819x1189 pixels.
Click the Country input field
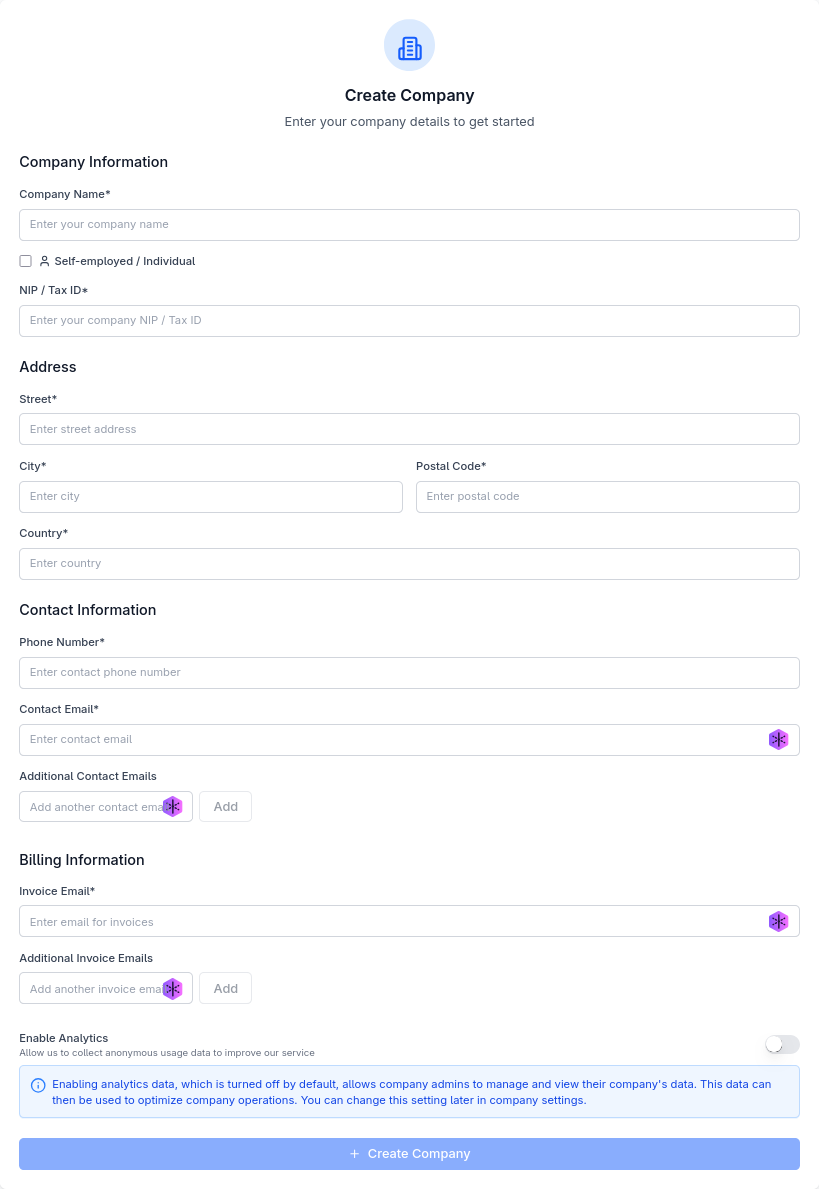(409, 563)
